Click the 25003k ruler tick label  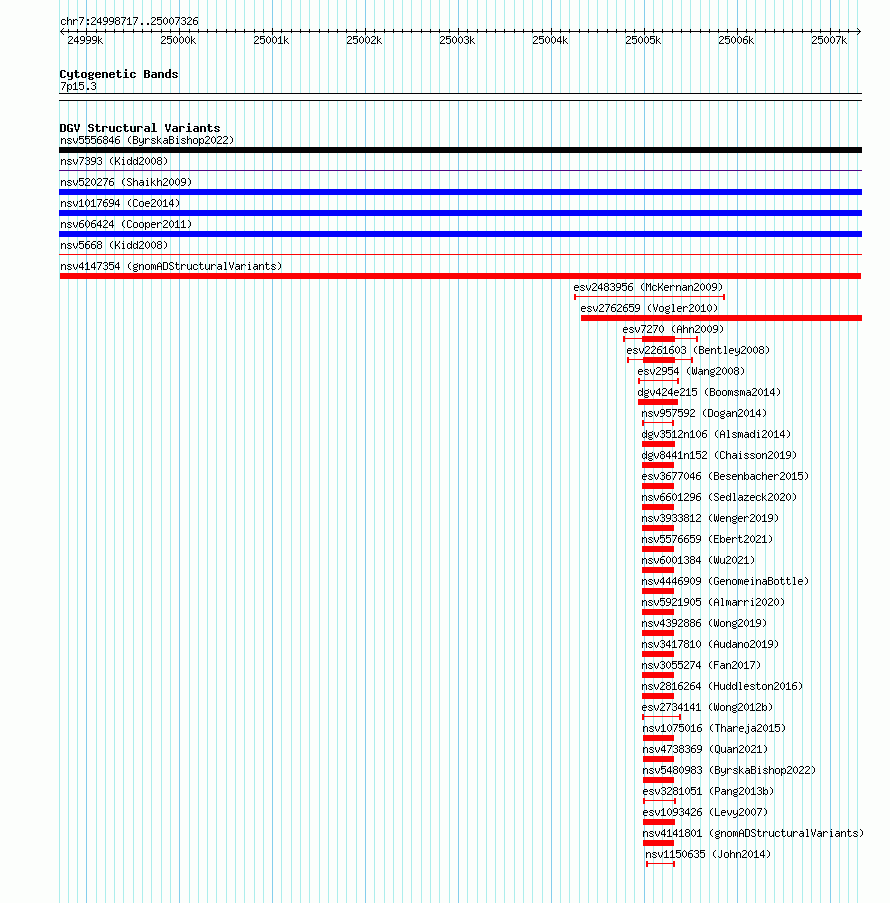pyautogui.click(x=457, y=40)
